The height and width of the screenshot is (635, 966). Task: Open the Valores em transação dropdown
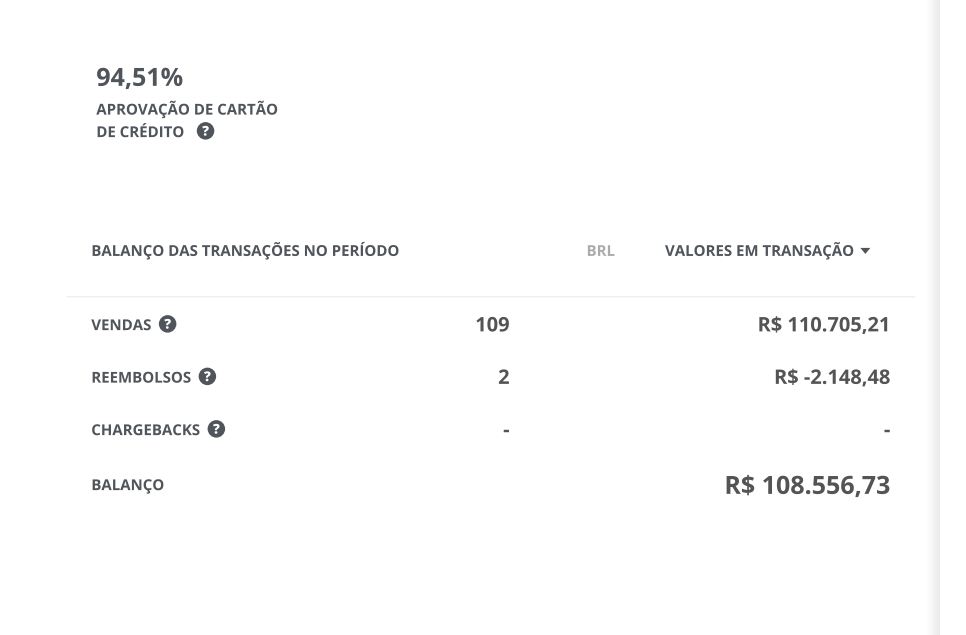[x=767, y=251]
